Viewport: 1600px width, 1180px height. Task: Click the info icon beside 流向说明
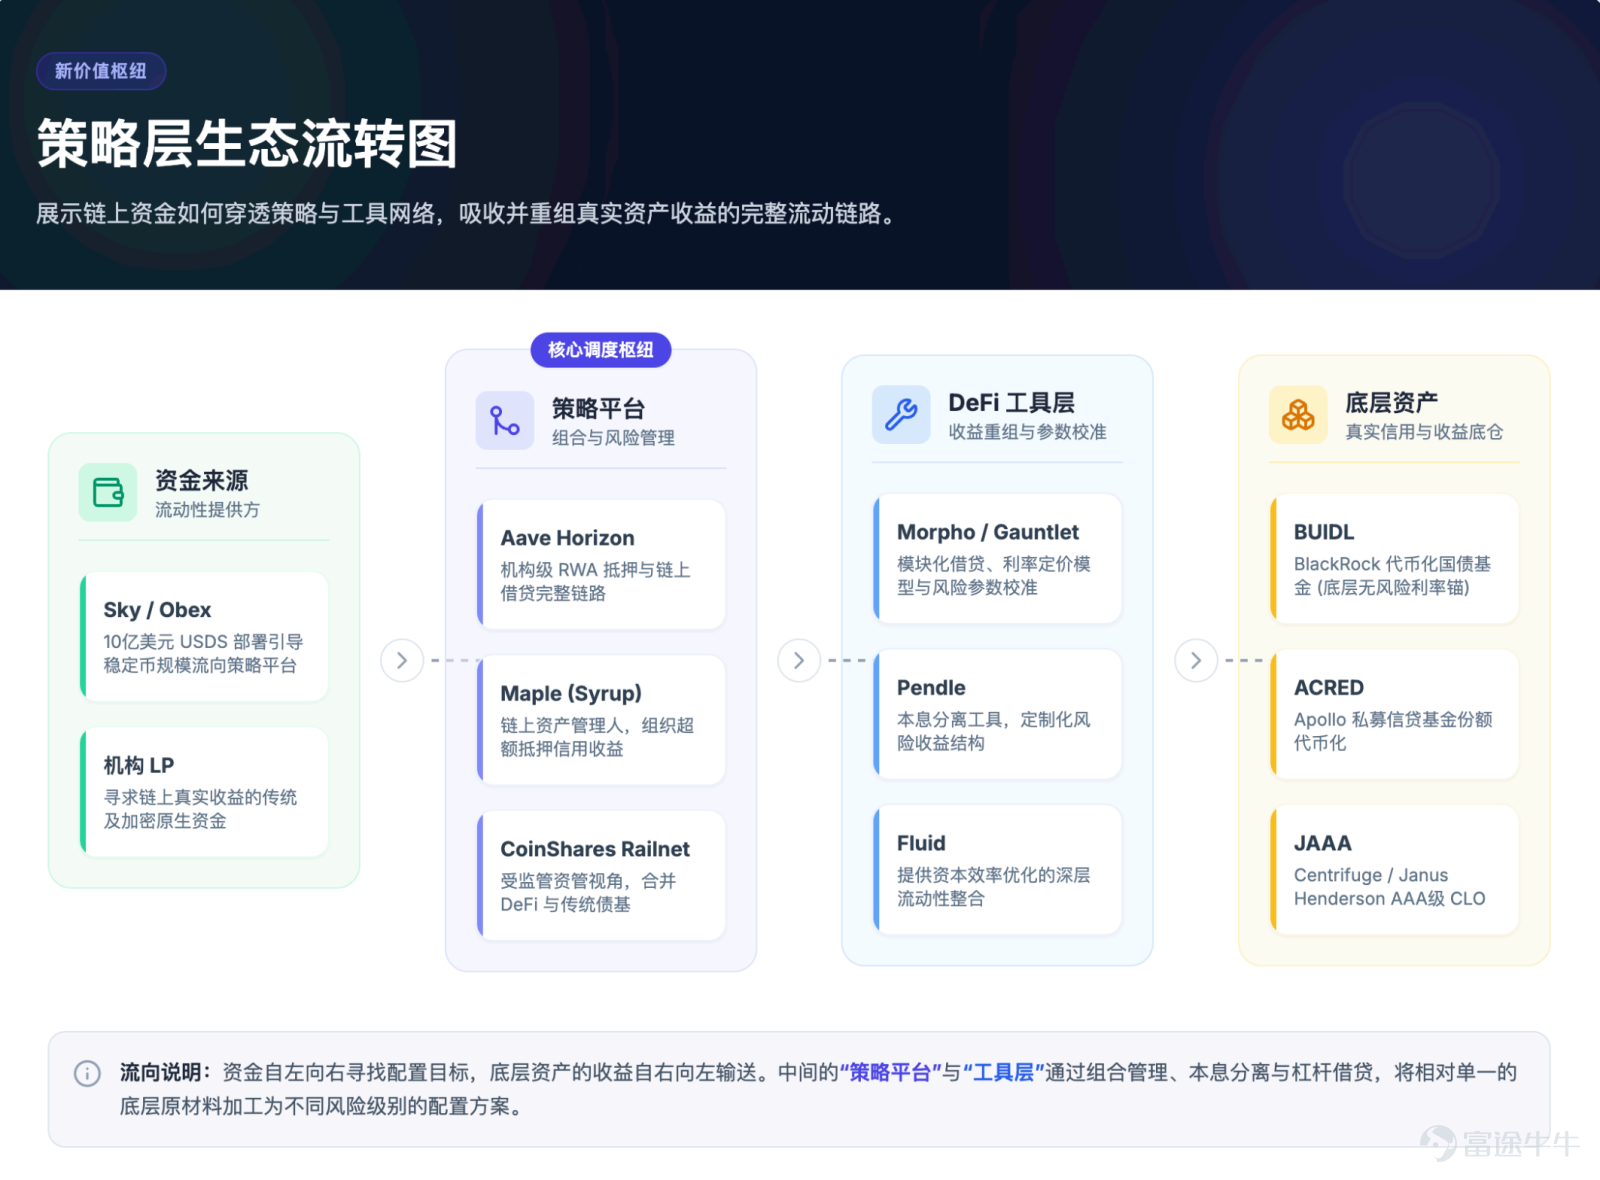click(x=87, y=1073)
